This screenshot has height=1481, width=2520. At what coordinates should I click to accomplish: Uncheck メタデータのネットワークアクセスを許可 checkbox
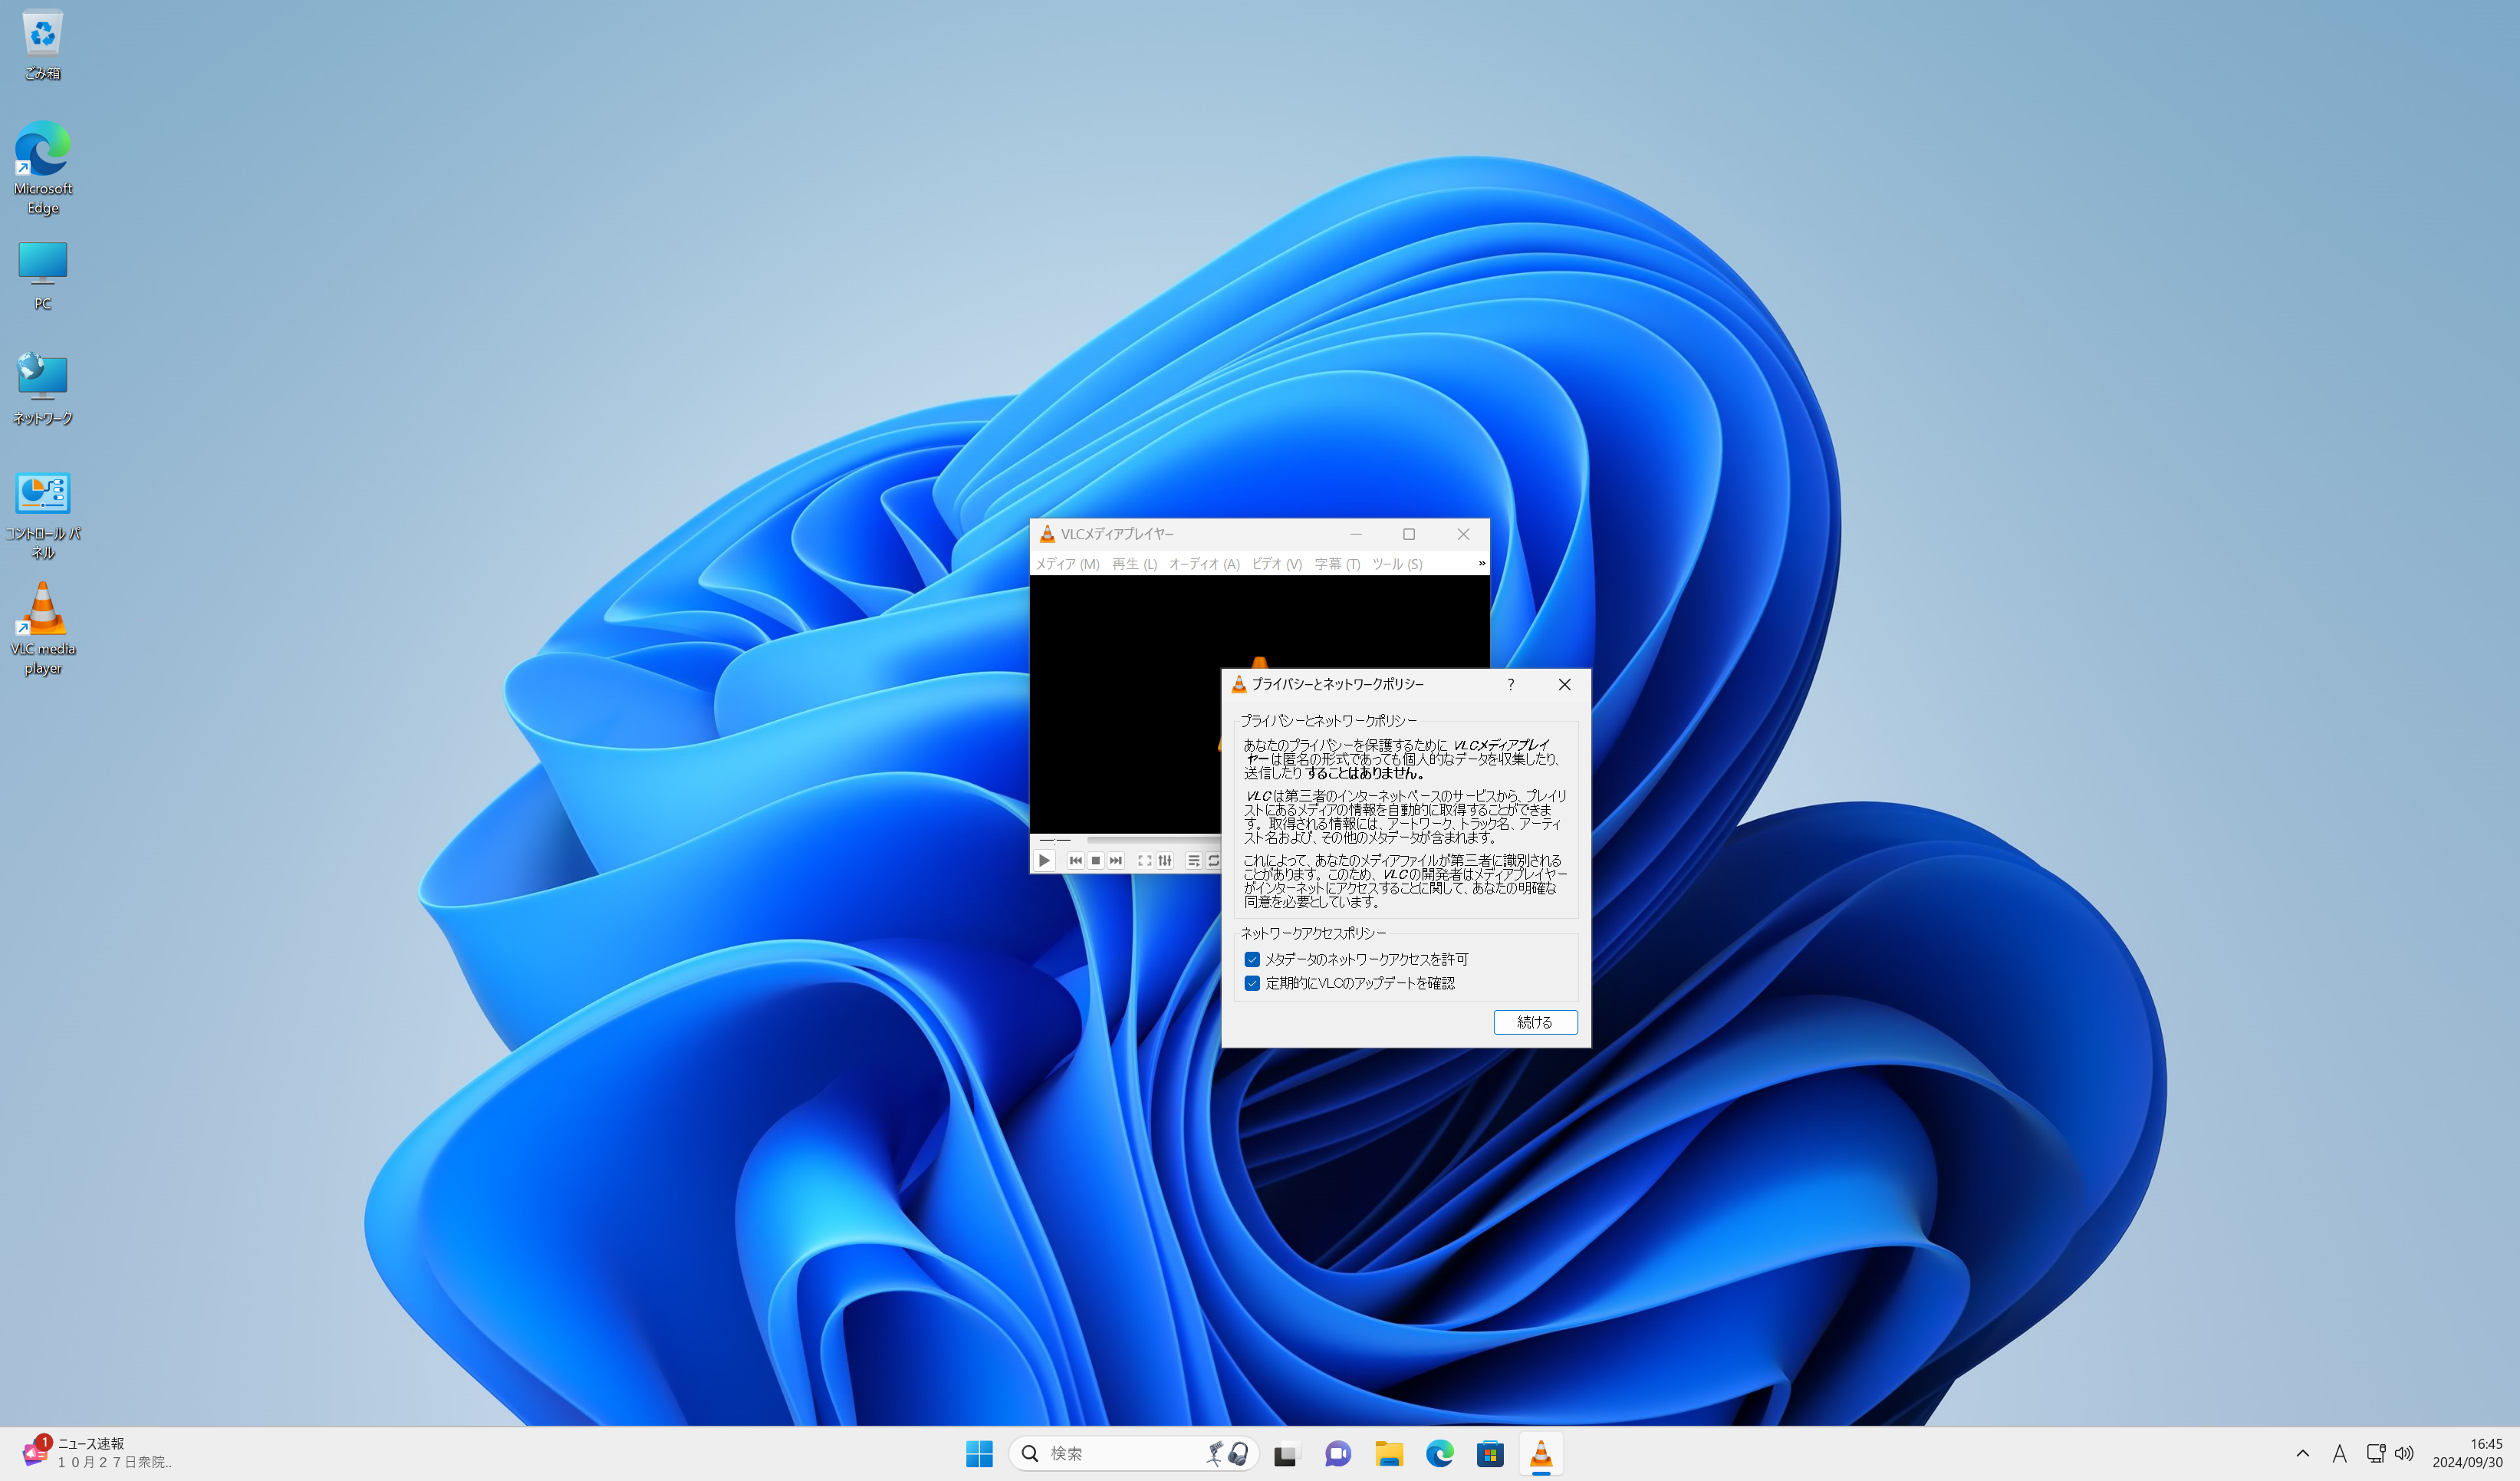point(1252,959)
